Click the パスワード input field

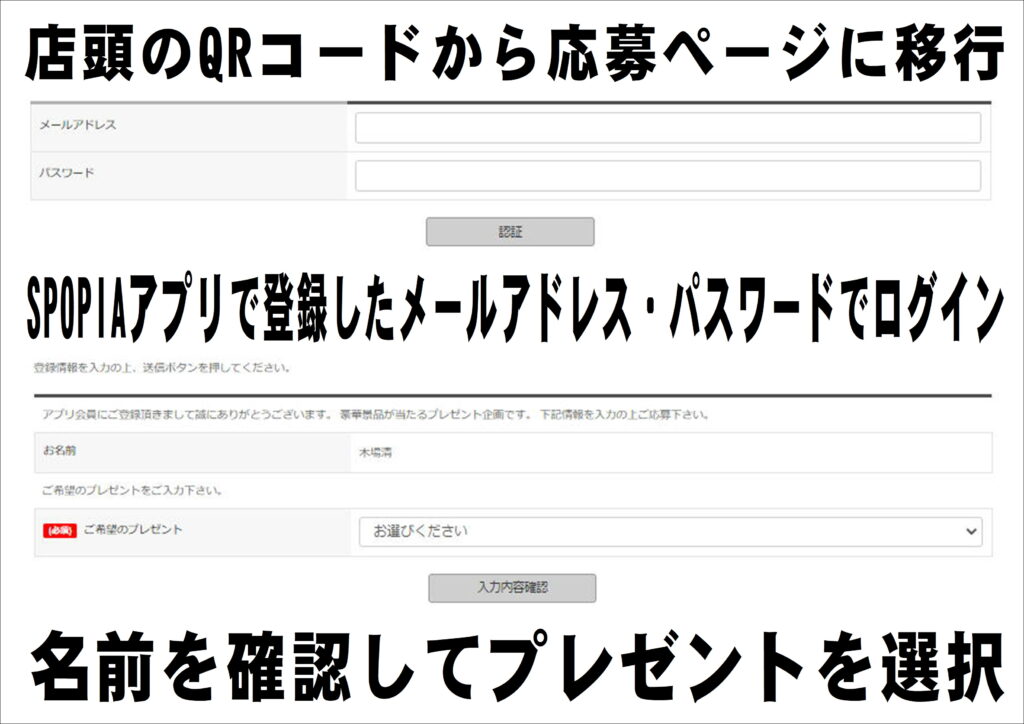point(667,176)
